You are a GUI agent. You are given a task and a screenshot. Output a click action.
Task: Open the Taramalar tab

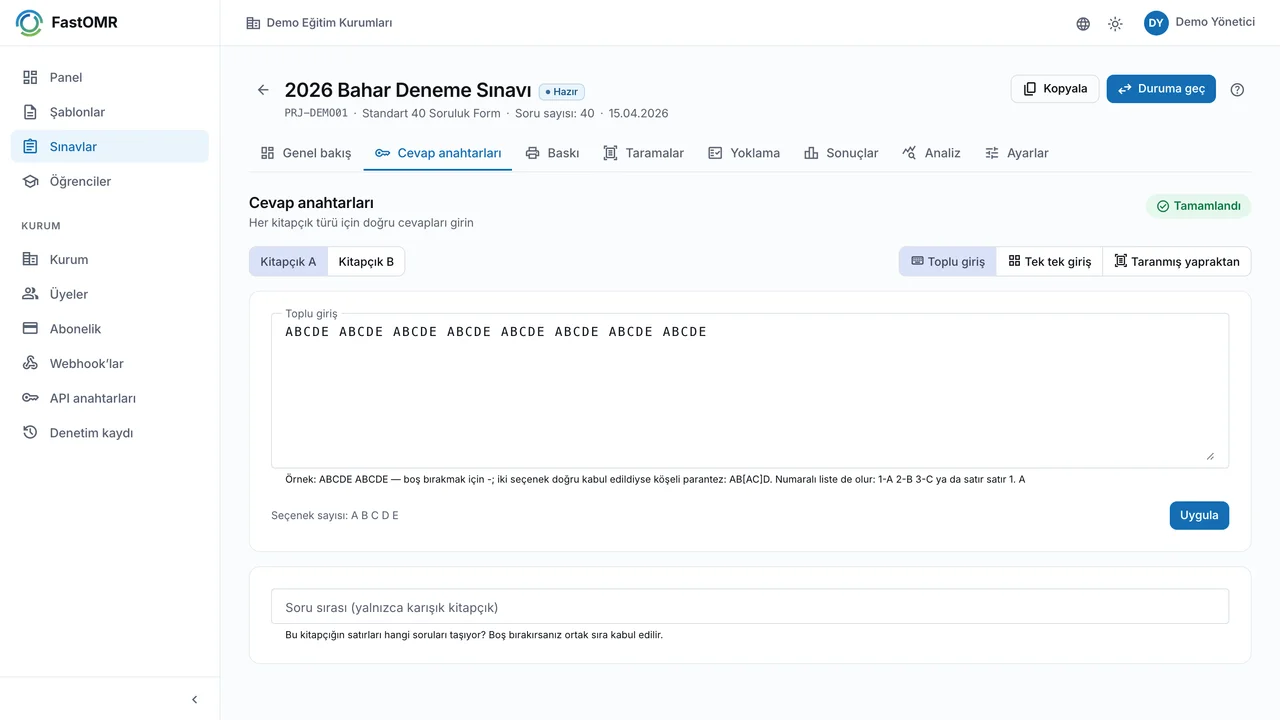coord(643,153)
